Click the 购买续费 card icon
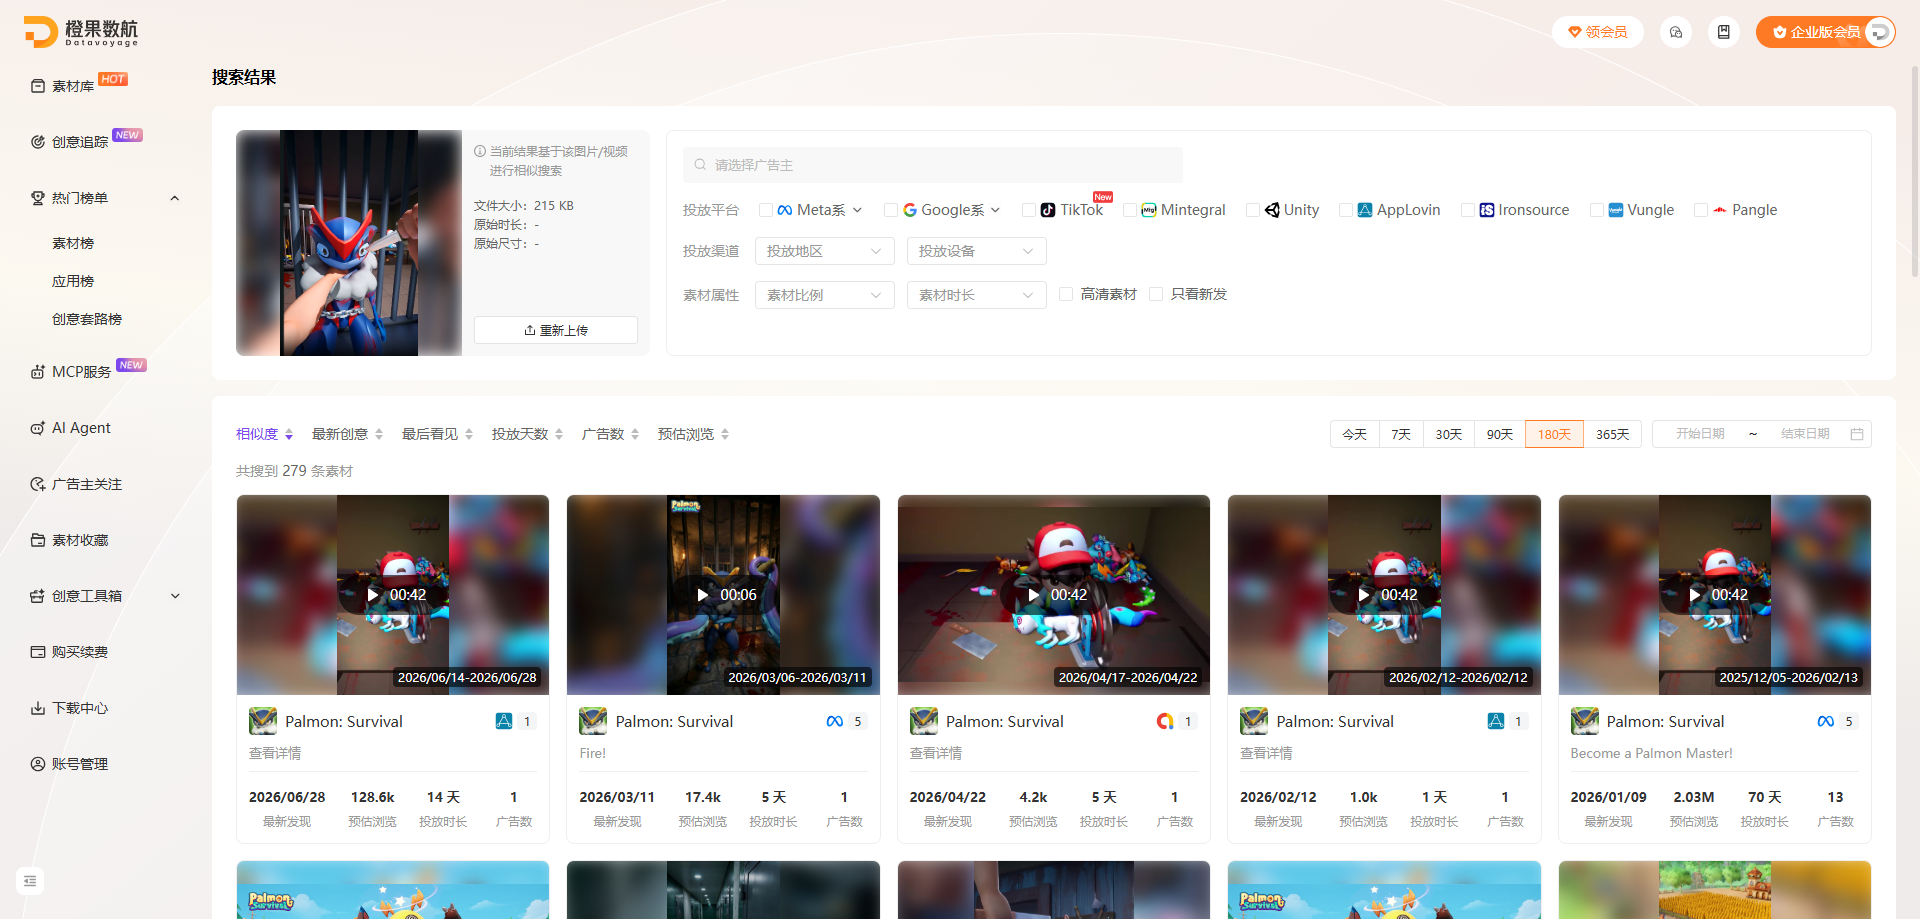Viewport: 1920px width, 919px height. coord(37,652)
